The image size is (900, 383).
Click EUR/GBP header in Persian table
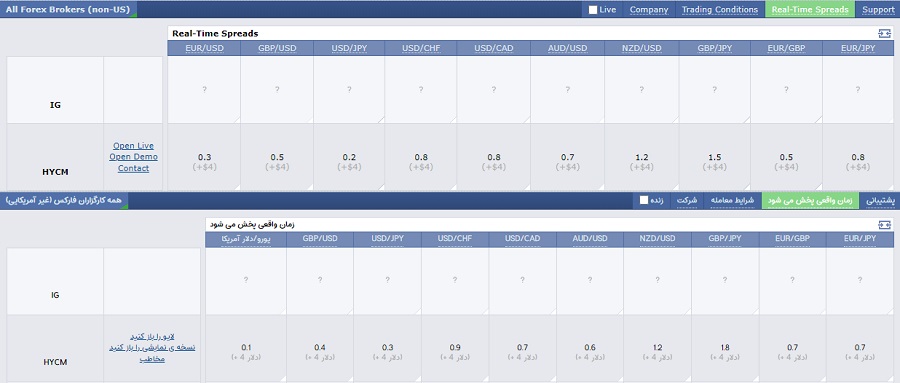(x=792, y=239)
